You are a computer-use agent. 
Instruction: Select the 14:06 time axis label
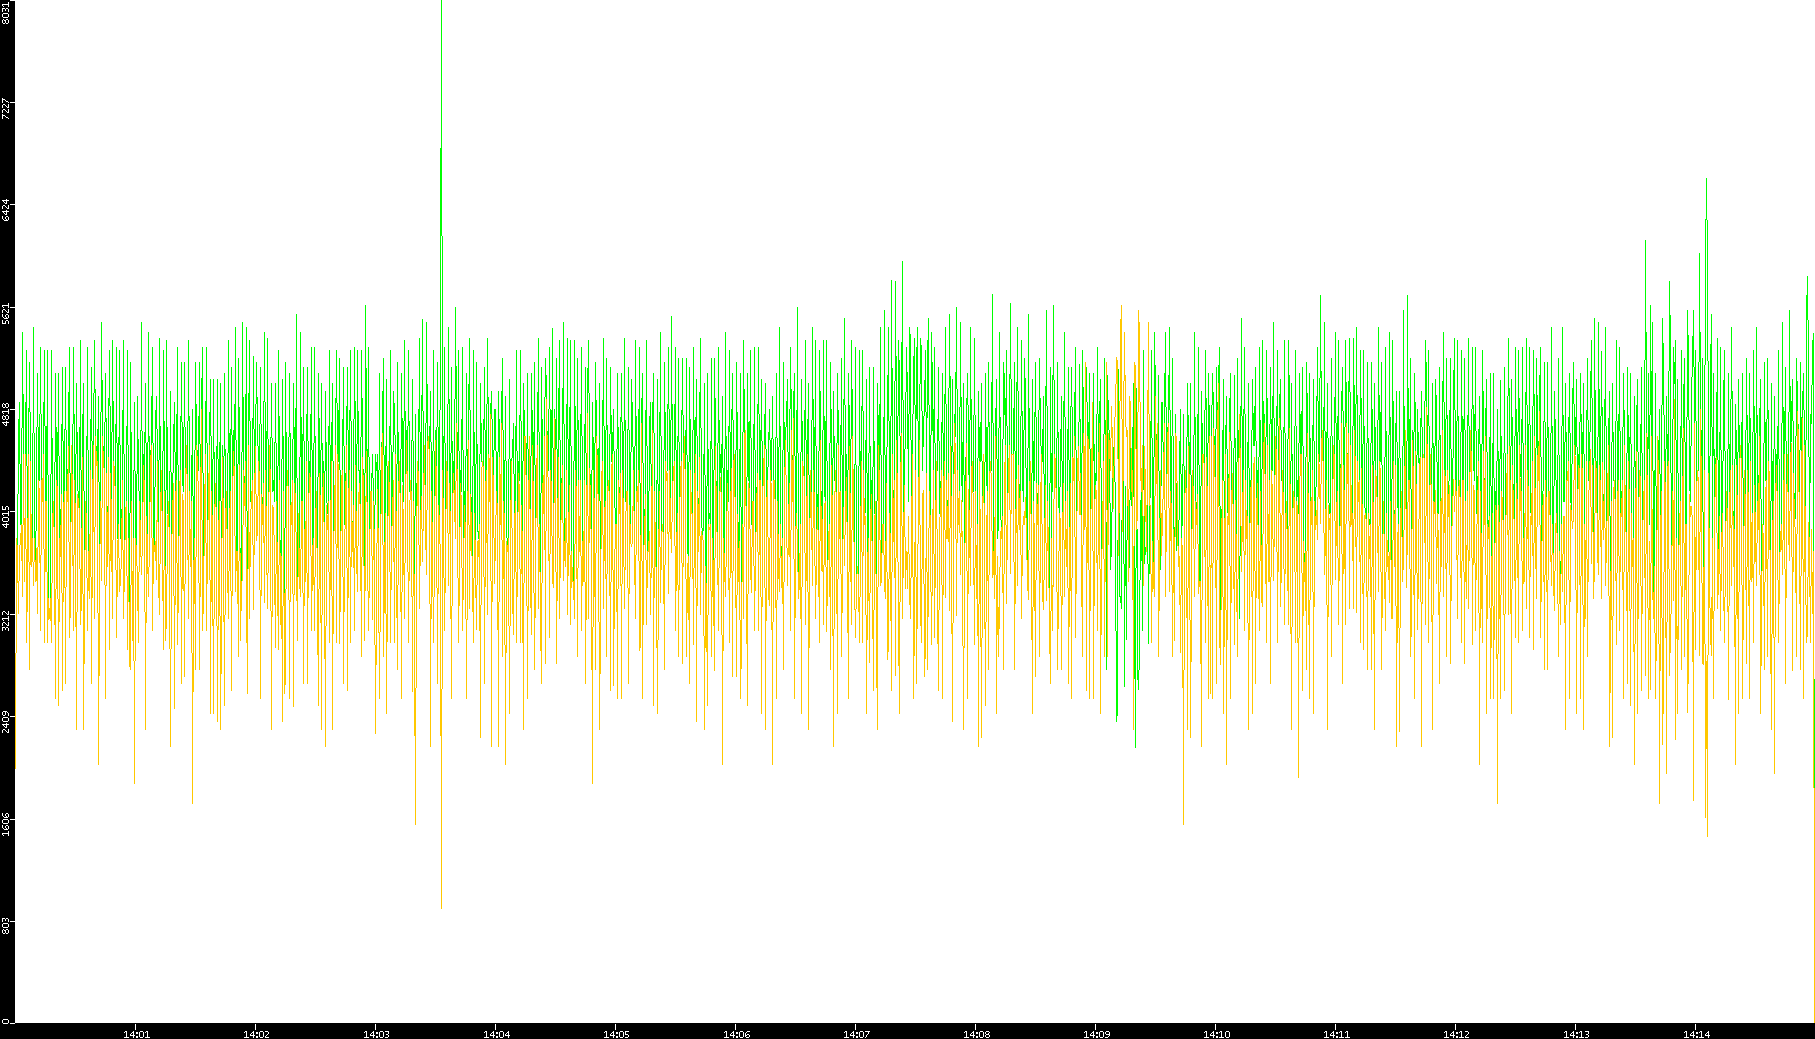(736, 1033)
